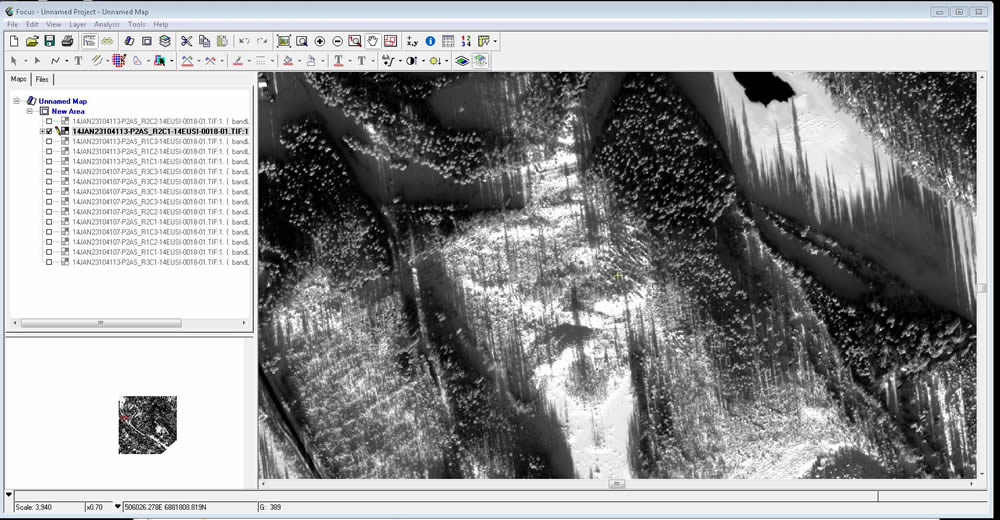
Task: Check the last R3C1 layer checkbox
Action: click(49, 262)
